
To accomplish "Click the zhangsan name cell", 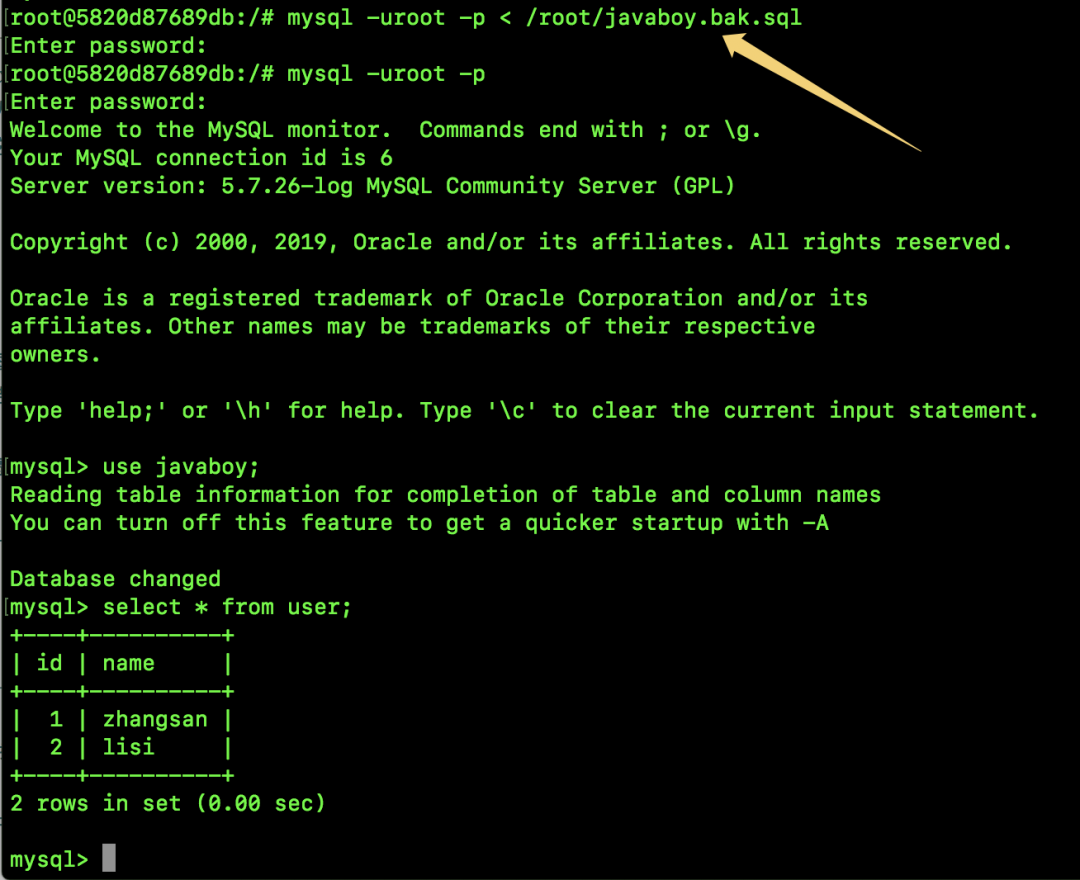I will [x=155, y=720].
